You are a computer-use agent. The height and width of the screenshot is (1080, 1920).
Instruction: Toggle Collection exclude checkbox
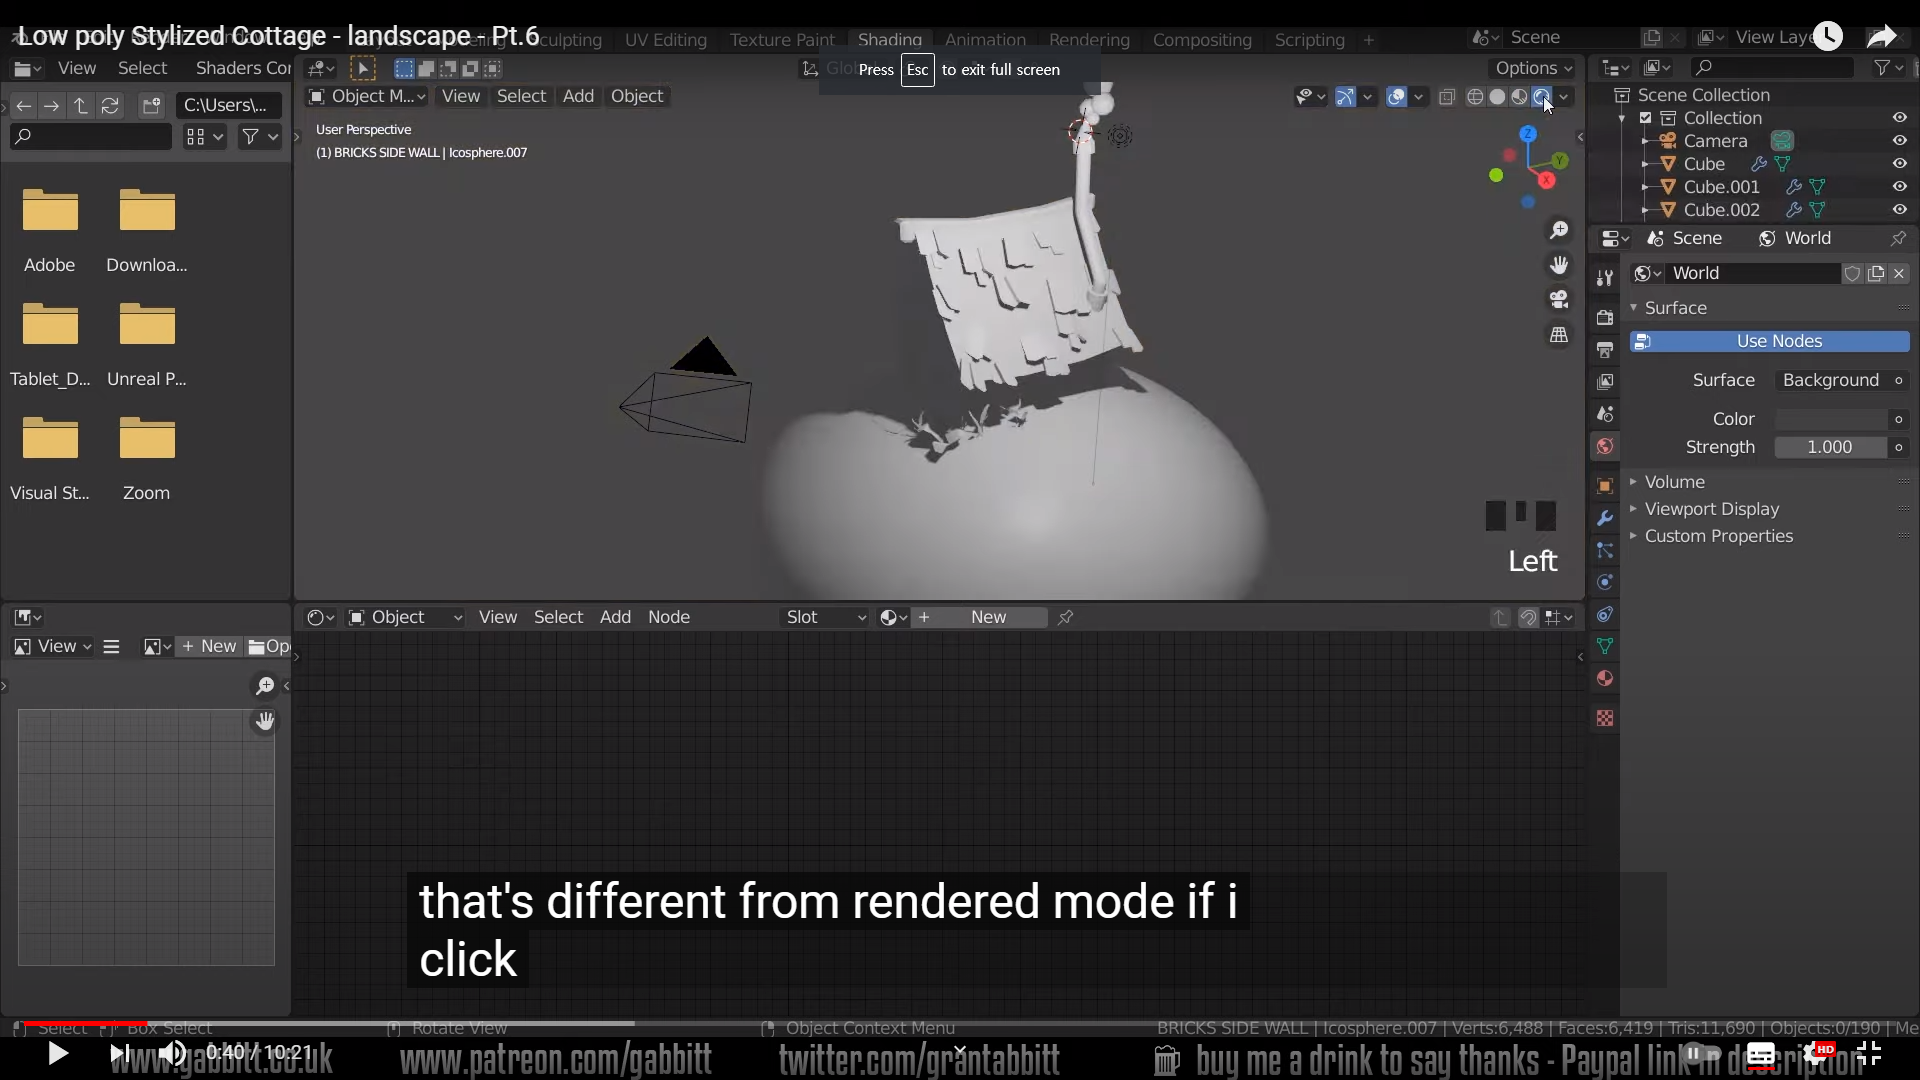[x=1645, y=118]
